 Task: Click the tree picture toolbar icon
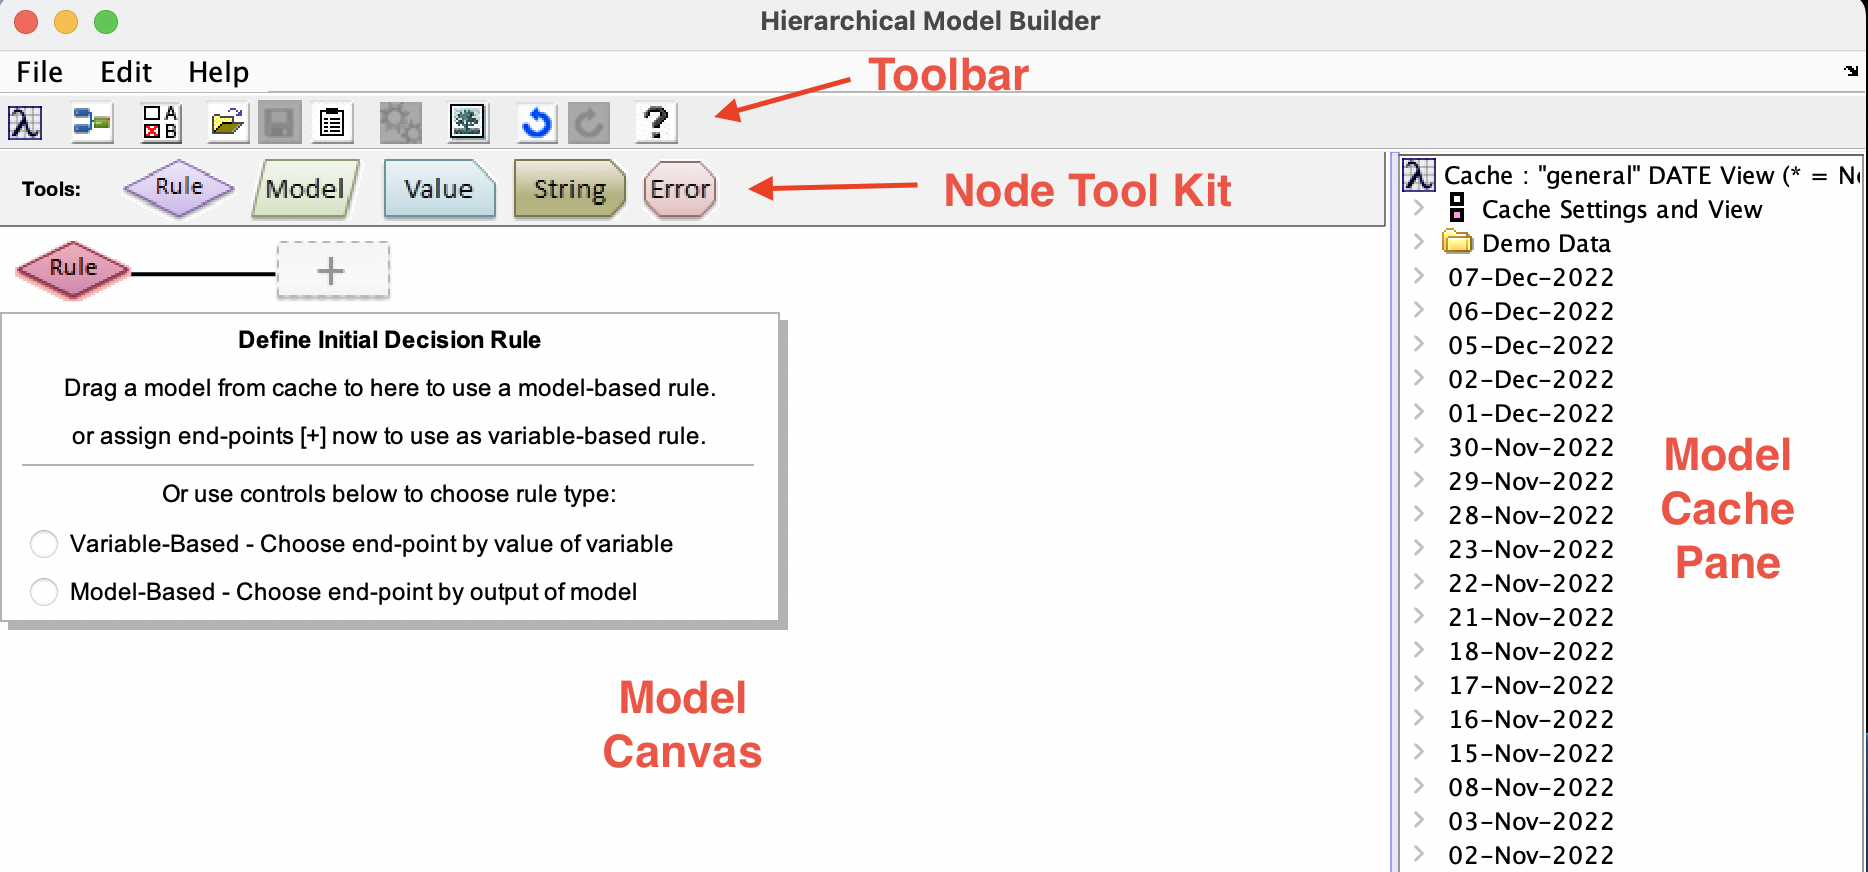coord(467,123)
